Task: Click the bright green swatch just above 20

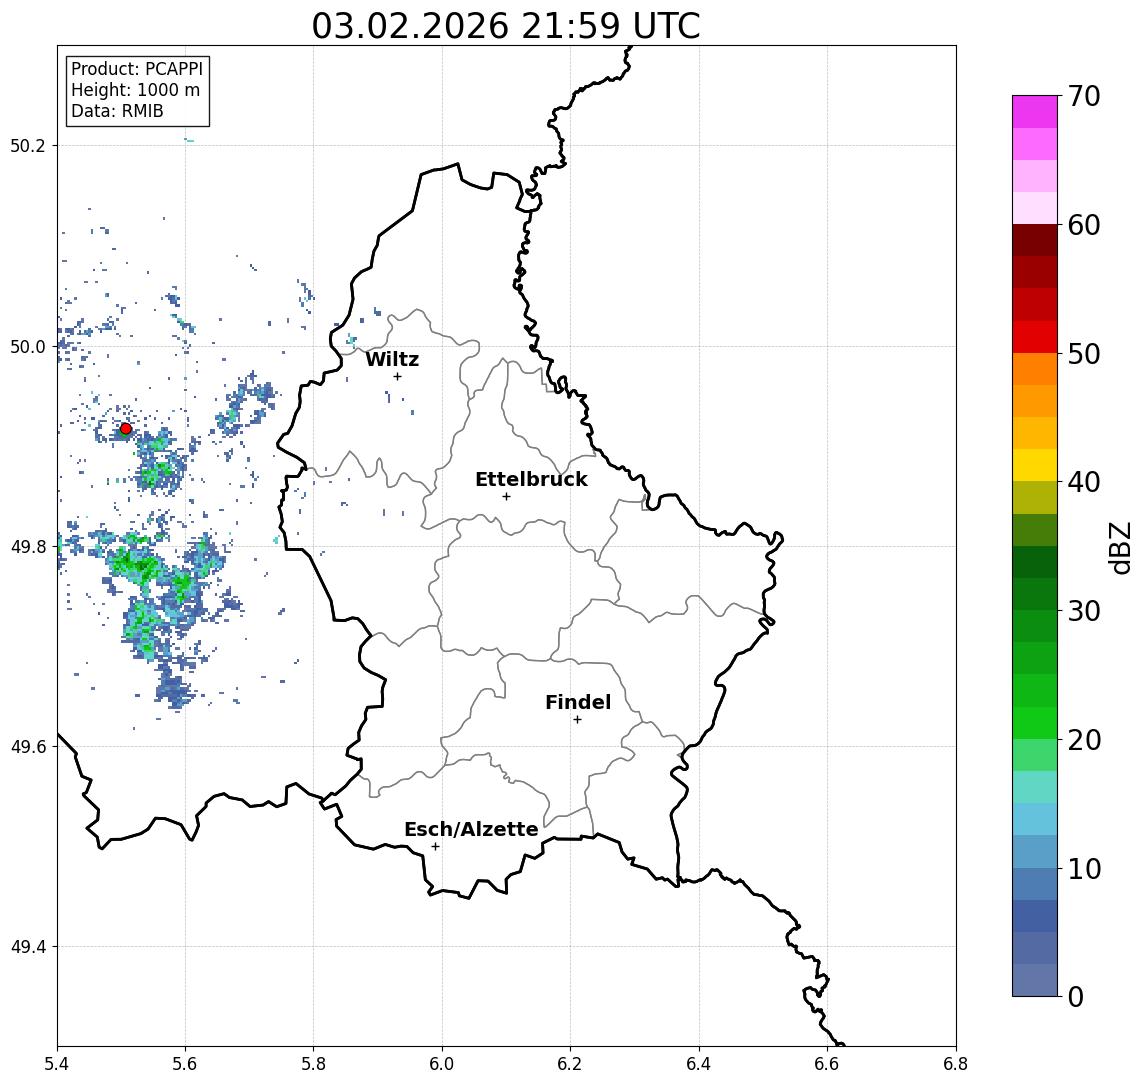Action: coord(1035,723)
